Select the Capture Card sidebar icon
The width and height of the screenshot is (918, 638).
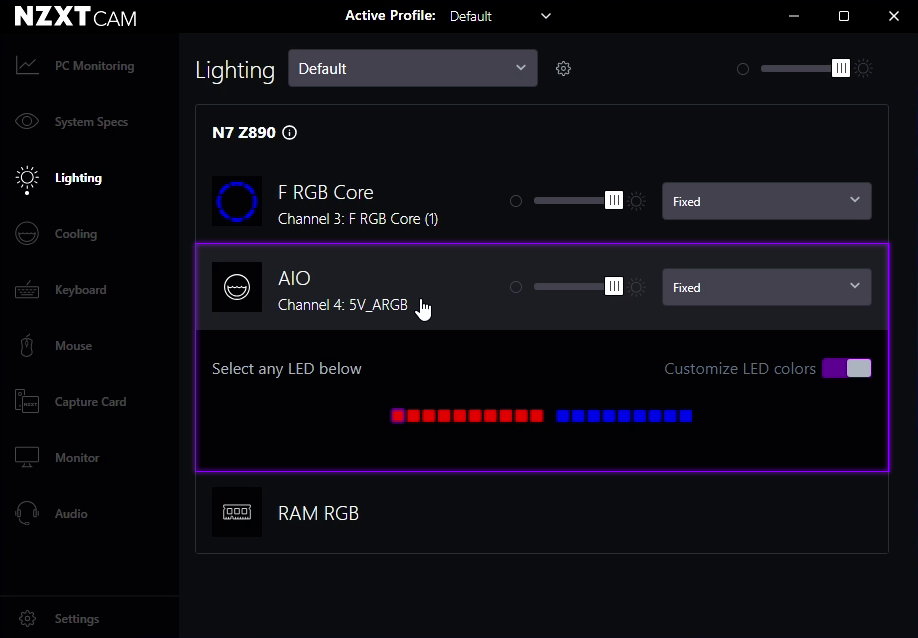click(26, 401)
